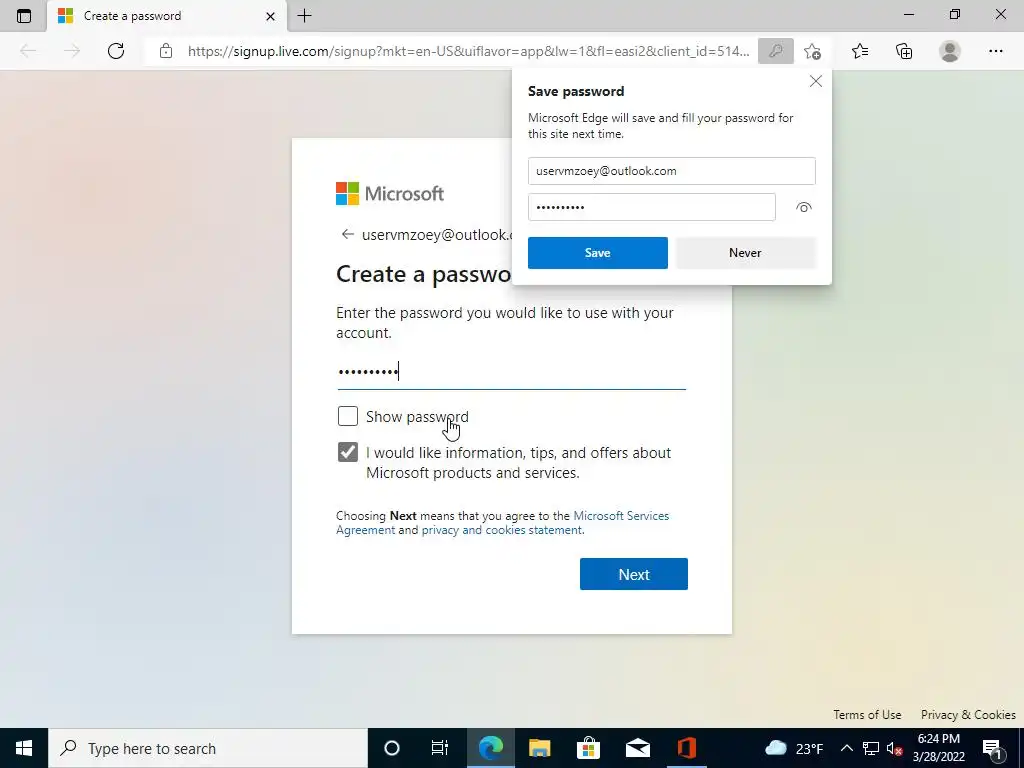Click the Microsoft logo
Image resolution: width=1024 pixels, height=768 pixels.
(x=390, y=193)
